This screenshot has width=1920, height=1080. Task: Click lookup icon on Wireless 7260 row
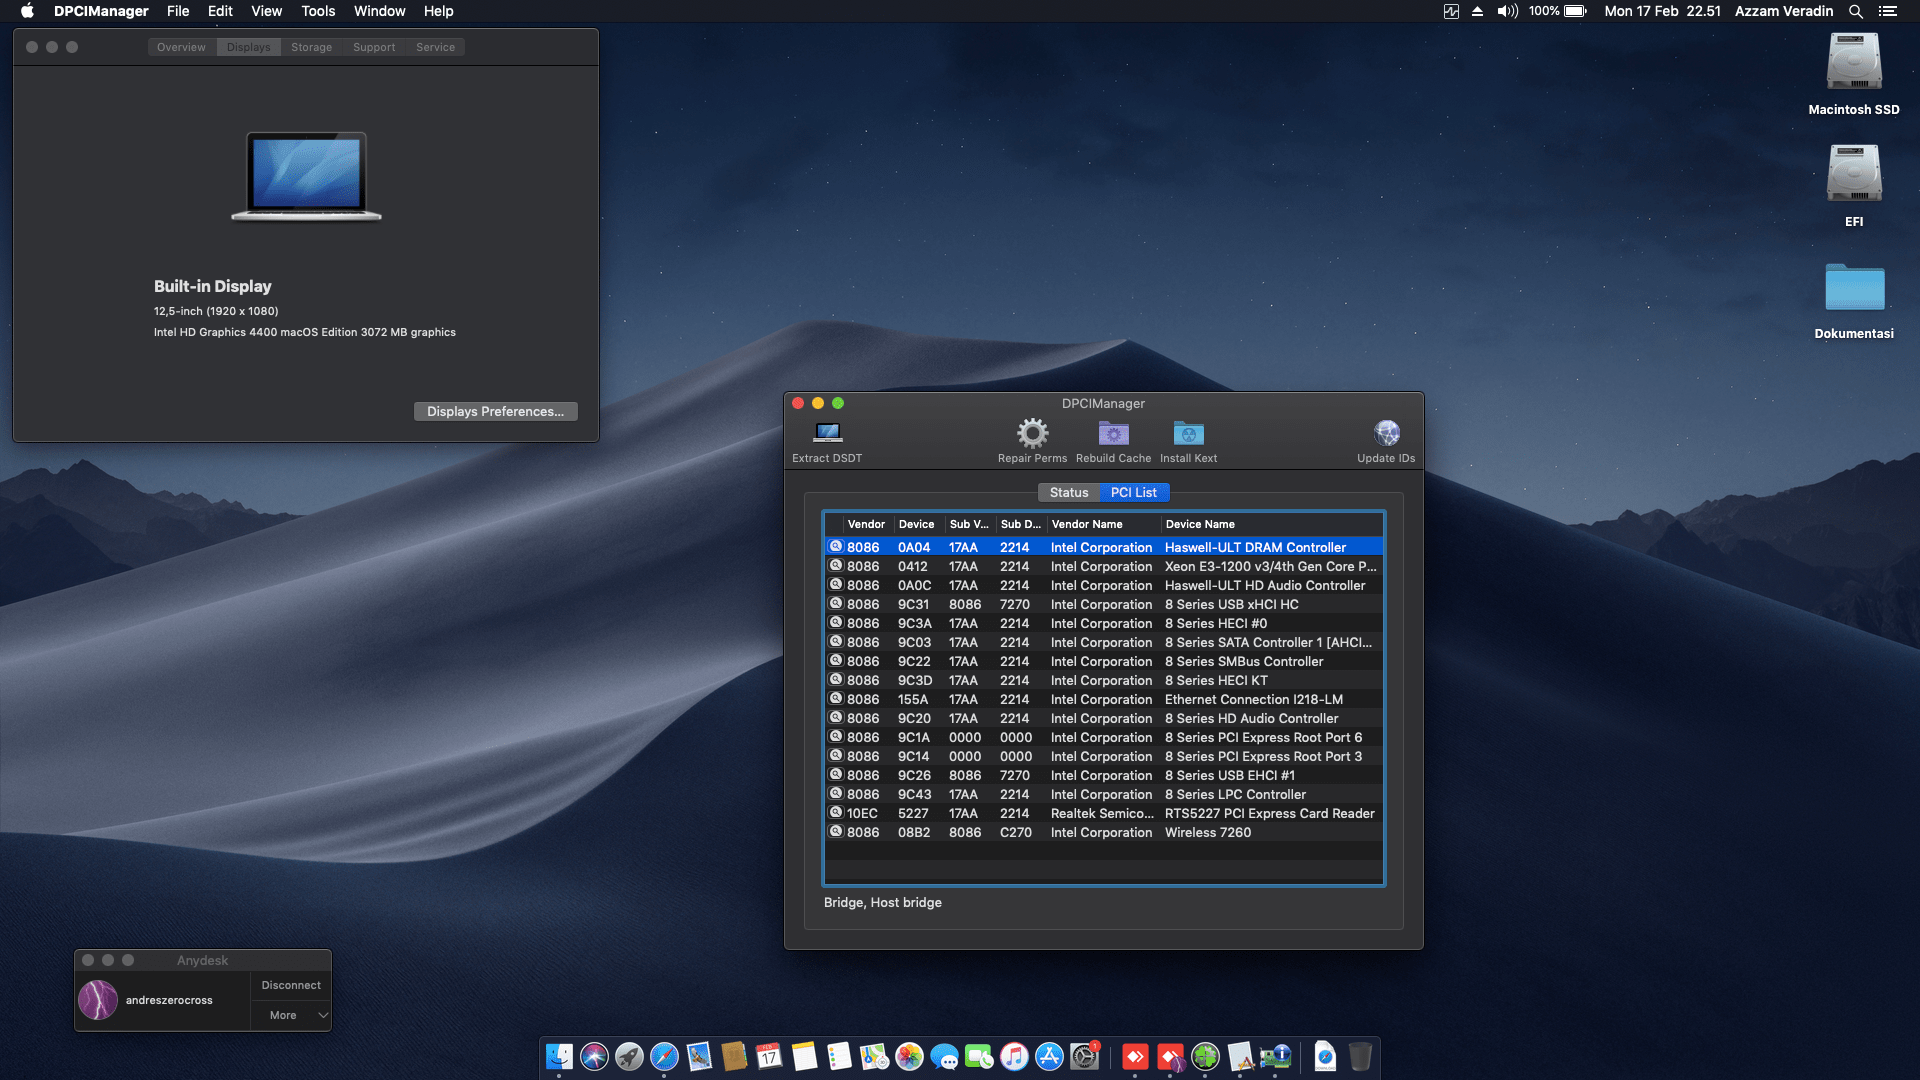tap(835, 832)
